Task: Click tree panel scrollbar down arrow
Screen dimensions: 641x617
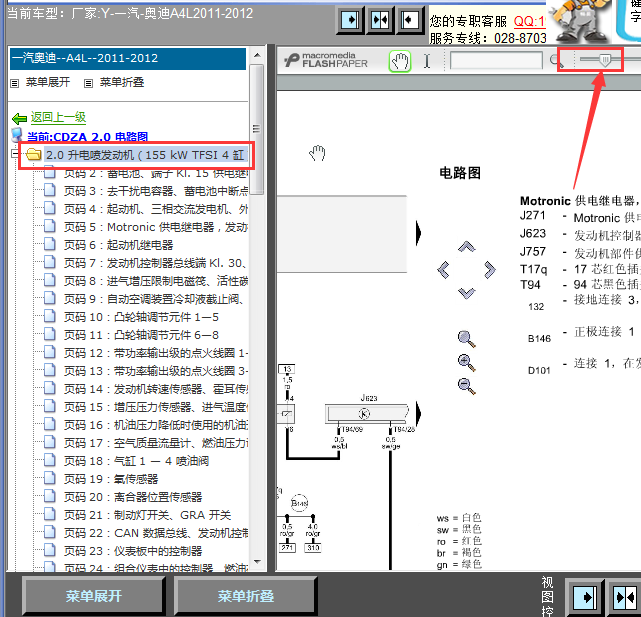Action: pos(257,562)
